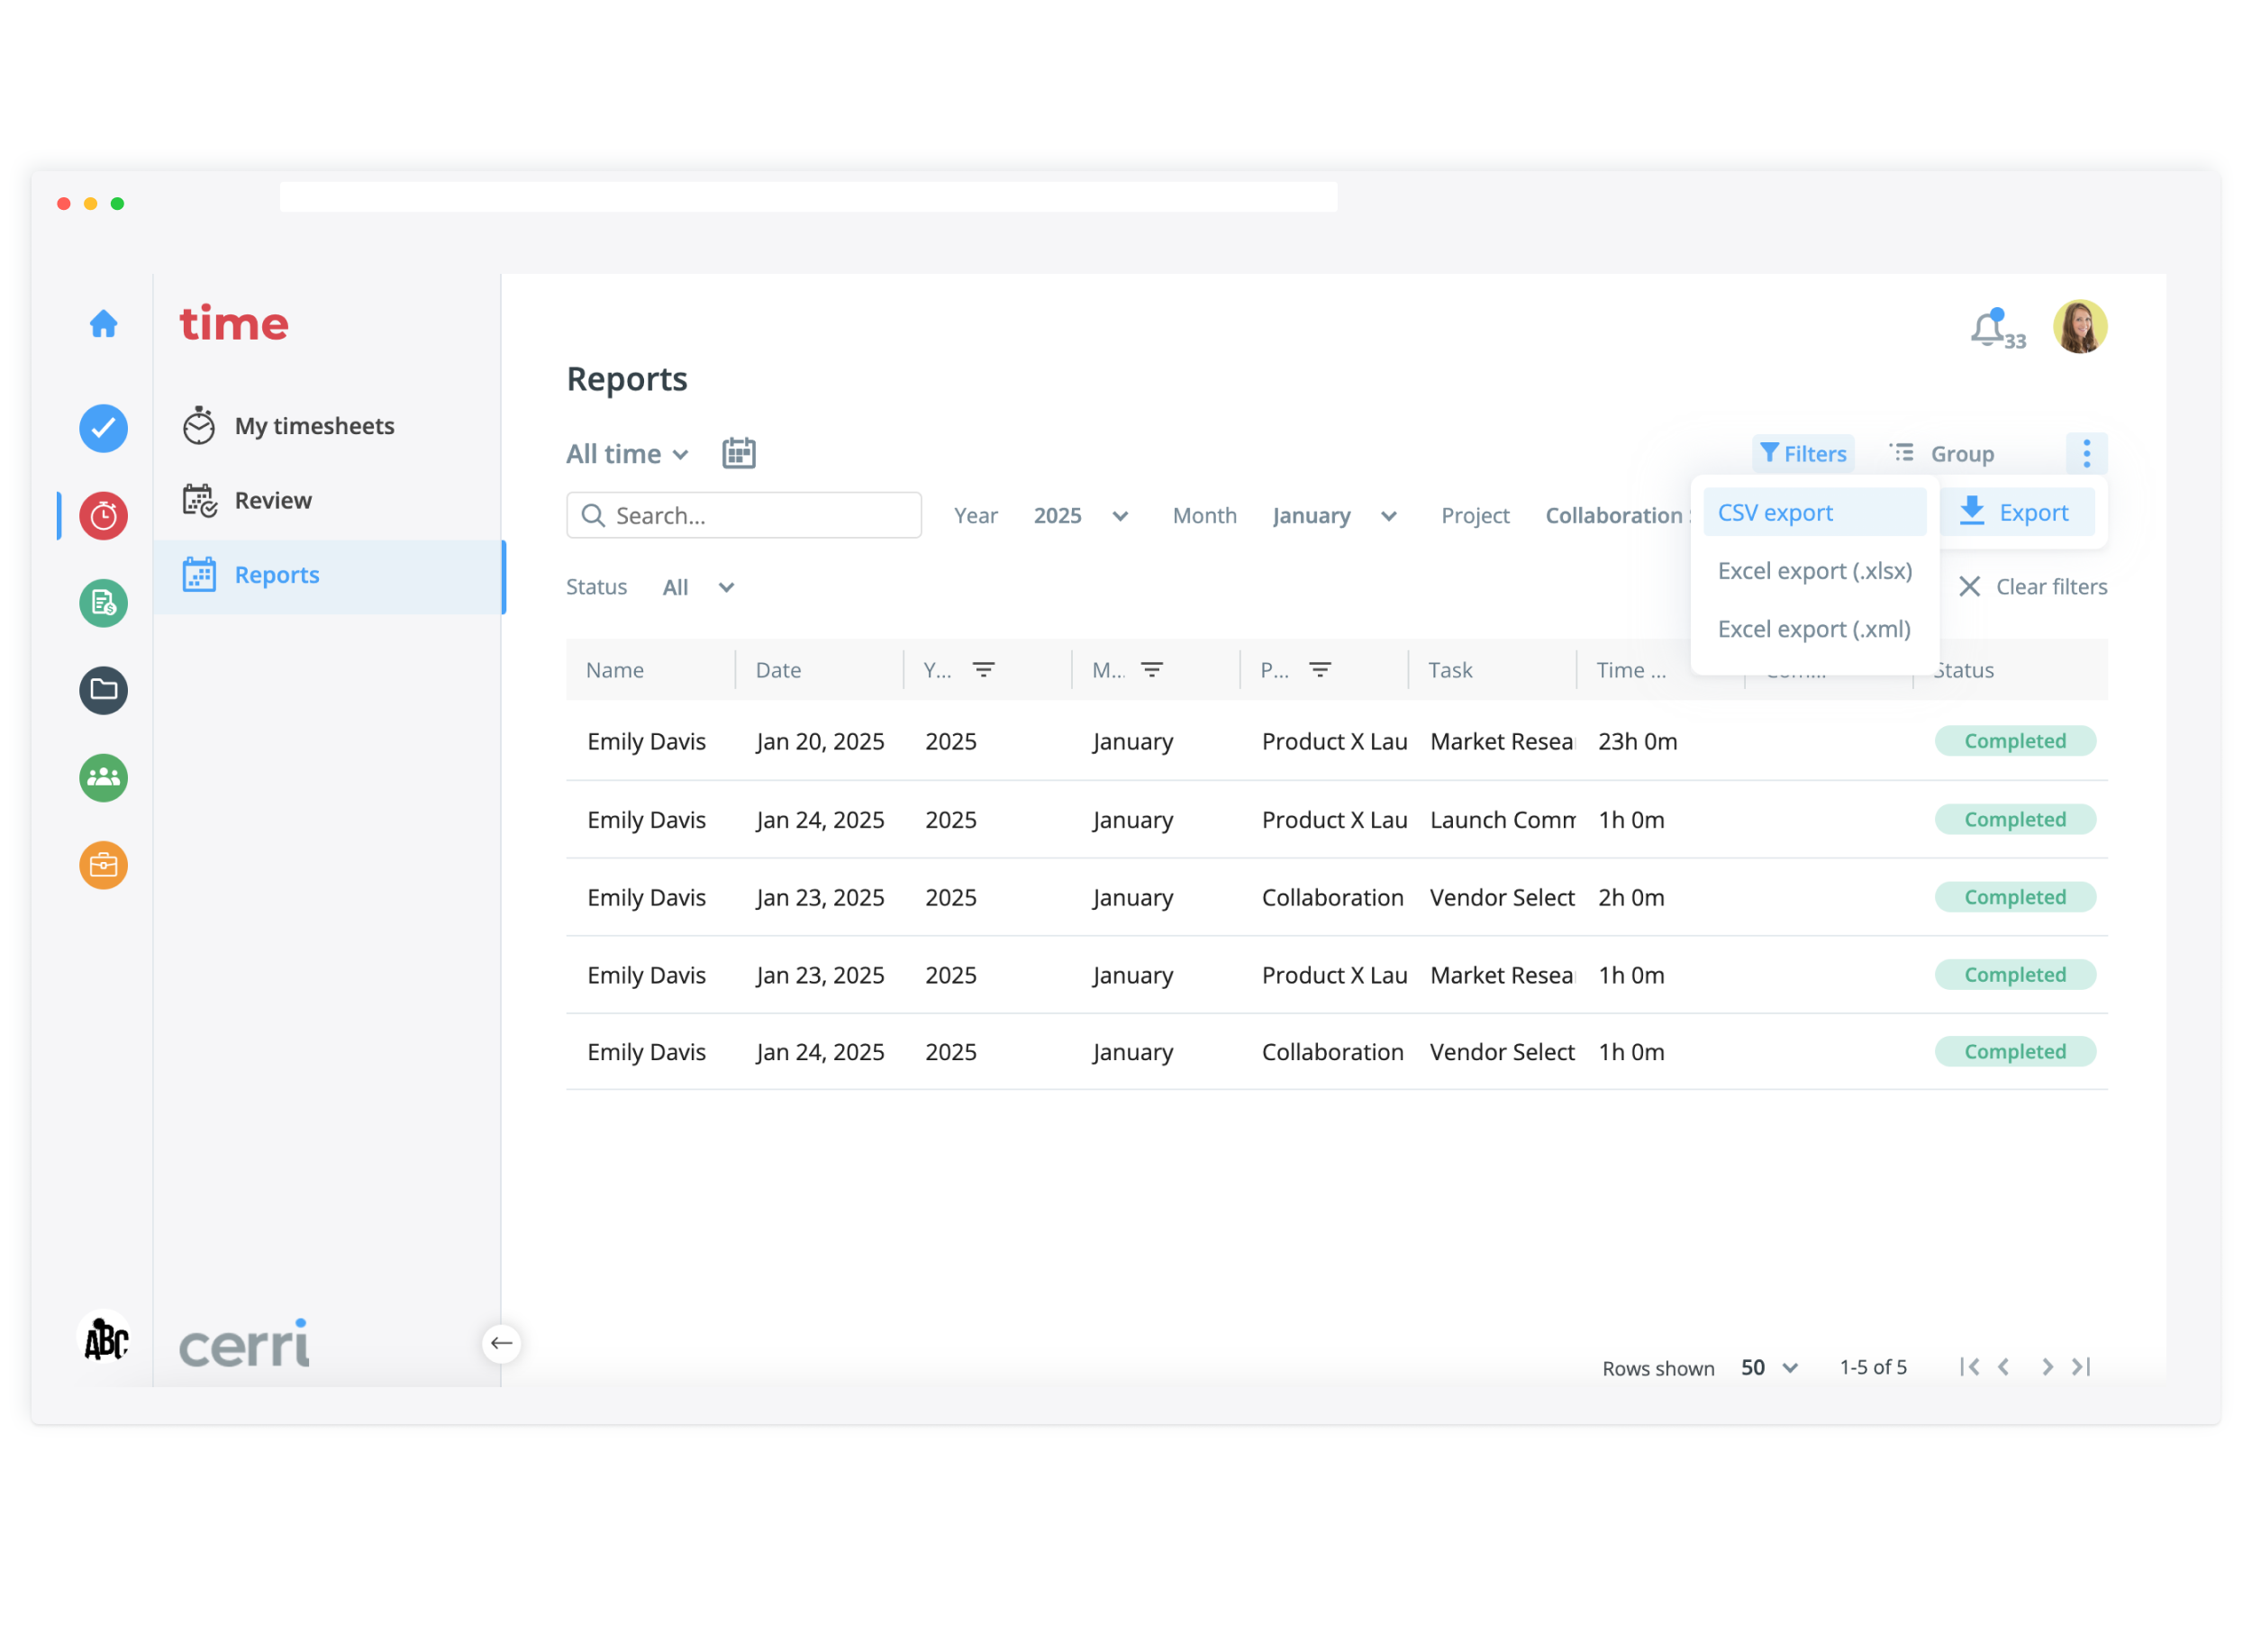Open the calendar date picker icon
The image size is (2252, 1652).
tap(739, 454)
